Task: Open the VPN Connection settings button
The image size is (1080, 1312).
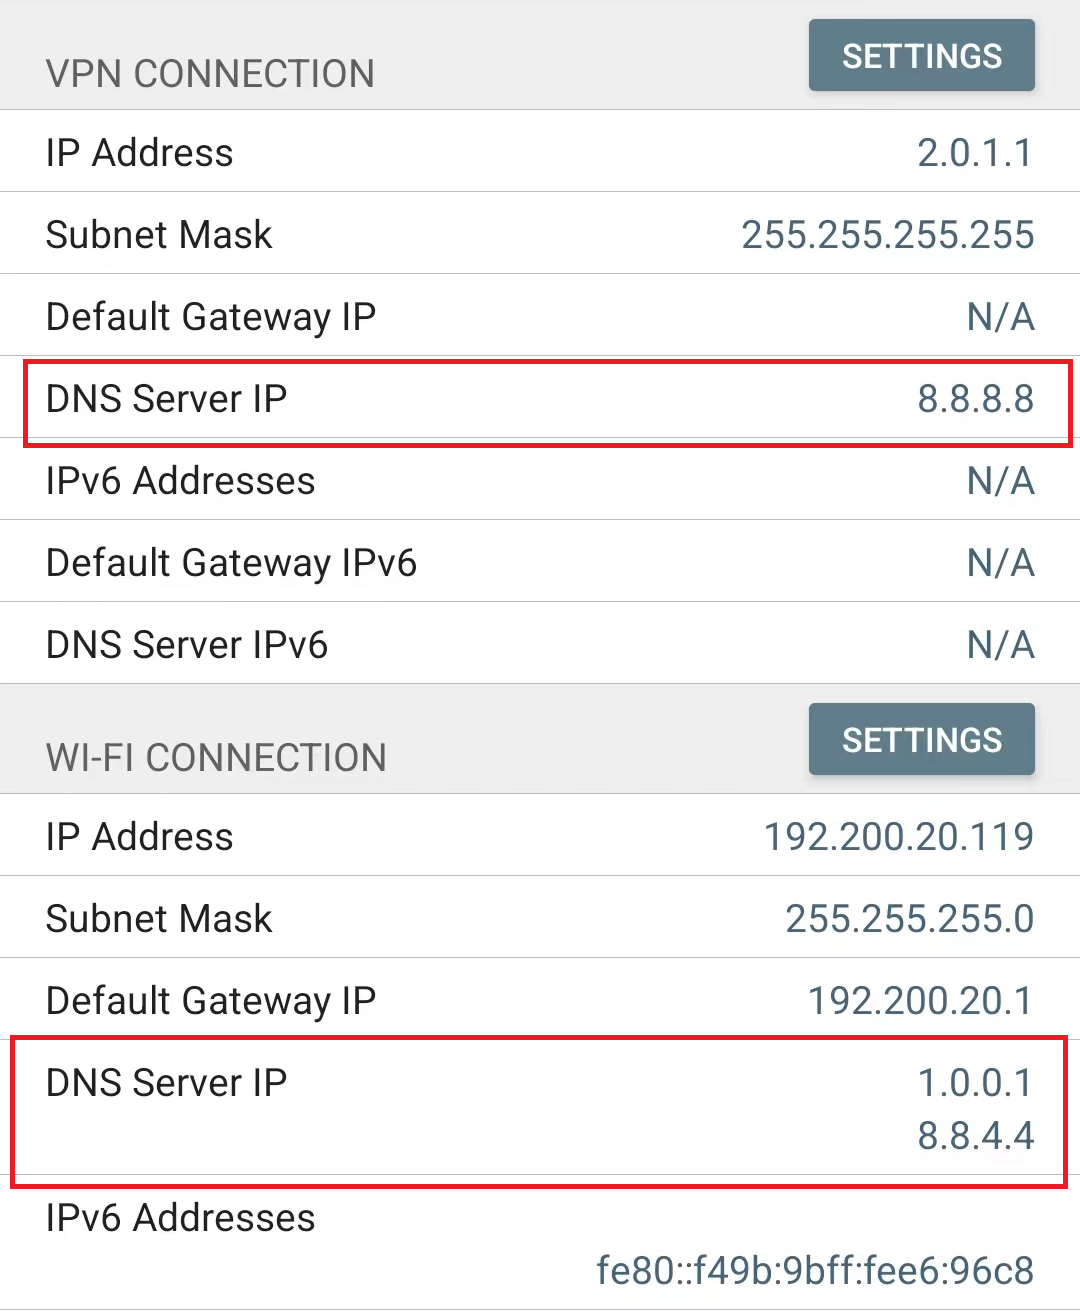Action: coord(921,56)
